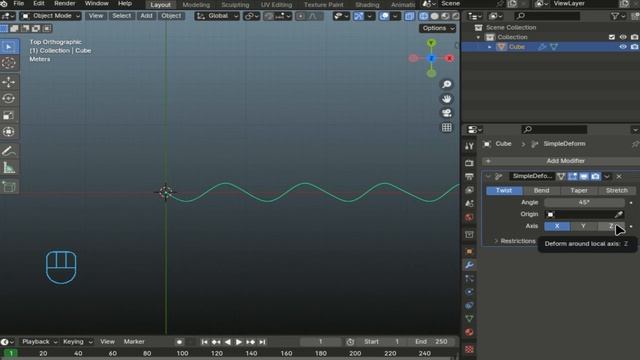Screen dimensions: 640x360
Task: Toggle Cube visibility eye in outliner
Action: pos(623,47)
